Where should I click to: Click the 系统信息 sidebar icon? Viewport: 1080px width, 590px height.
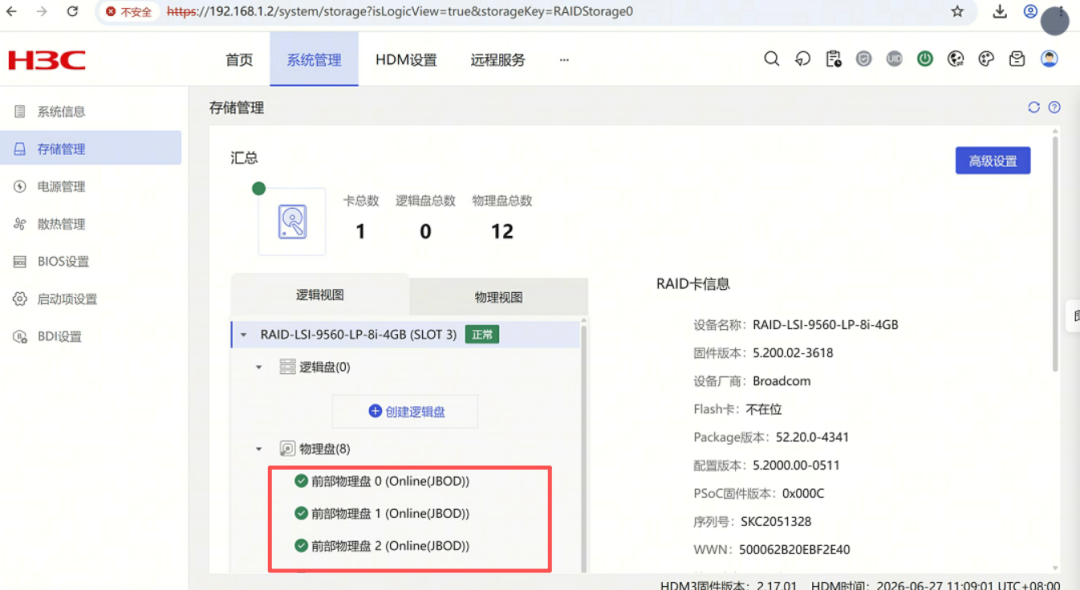click(20, 112)
